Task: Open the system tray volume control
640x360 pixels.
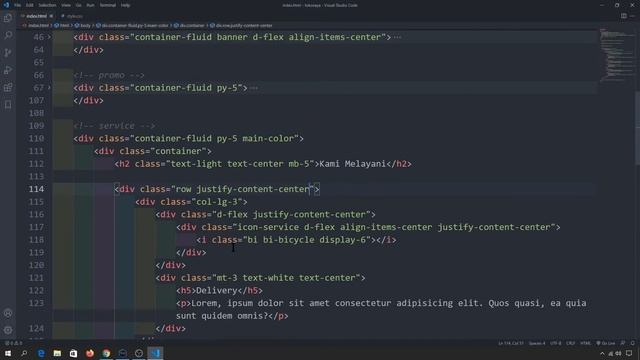Action: click(619, 353)
